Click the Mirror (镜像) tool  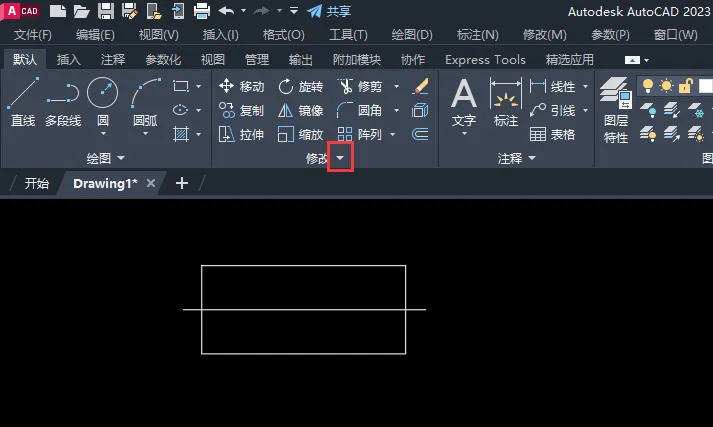tap(301, 110)
